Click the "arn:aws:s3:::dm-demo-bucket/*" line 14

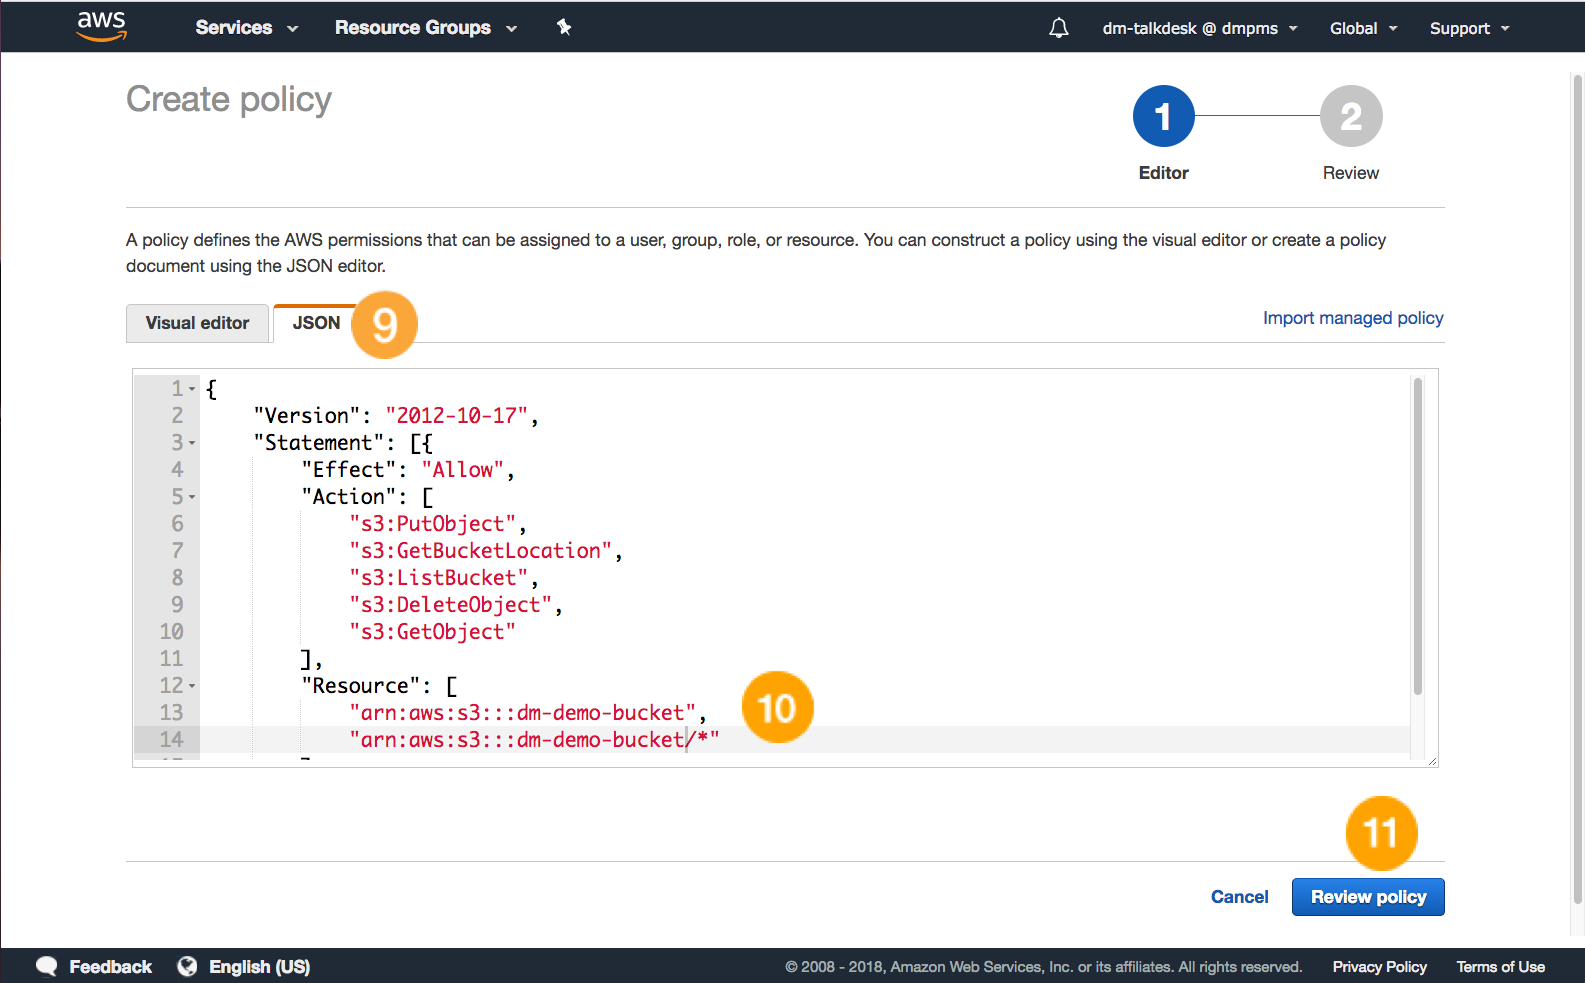pyautogui.click(x=534, y=740)
